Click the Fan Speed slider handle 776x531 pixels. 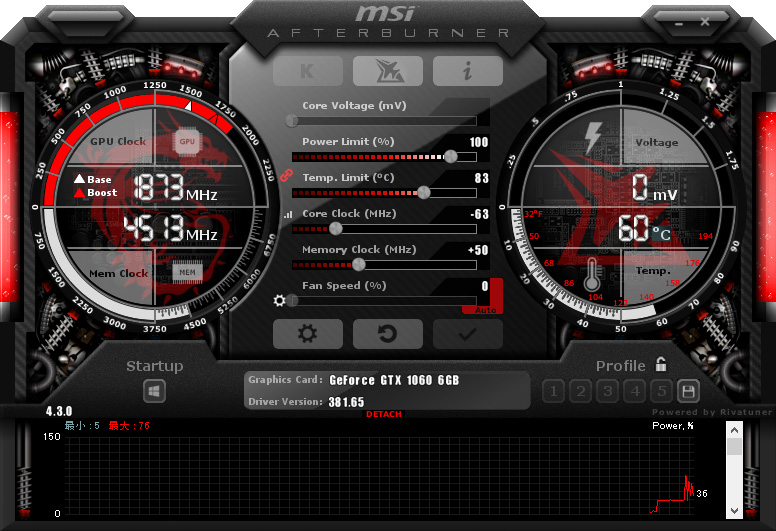click(292, 300)
